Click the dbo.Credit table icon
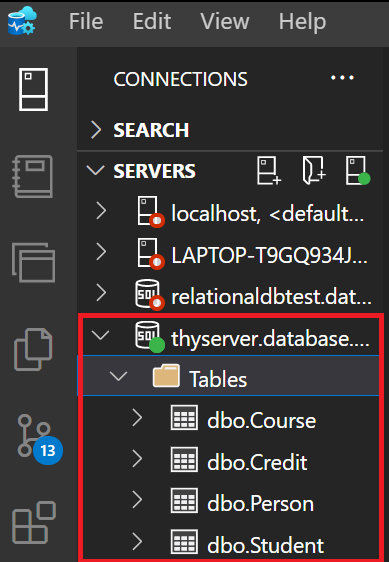This screenshot has width=389, height=562. (x=184, y=459)
